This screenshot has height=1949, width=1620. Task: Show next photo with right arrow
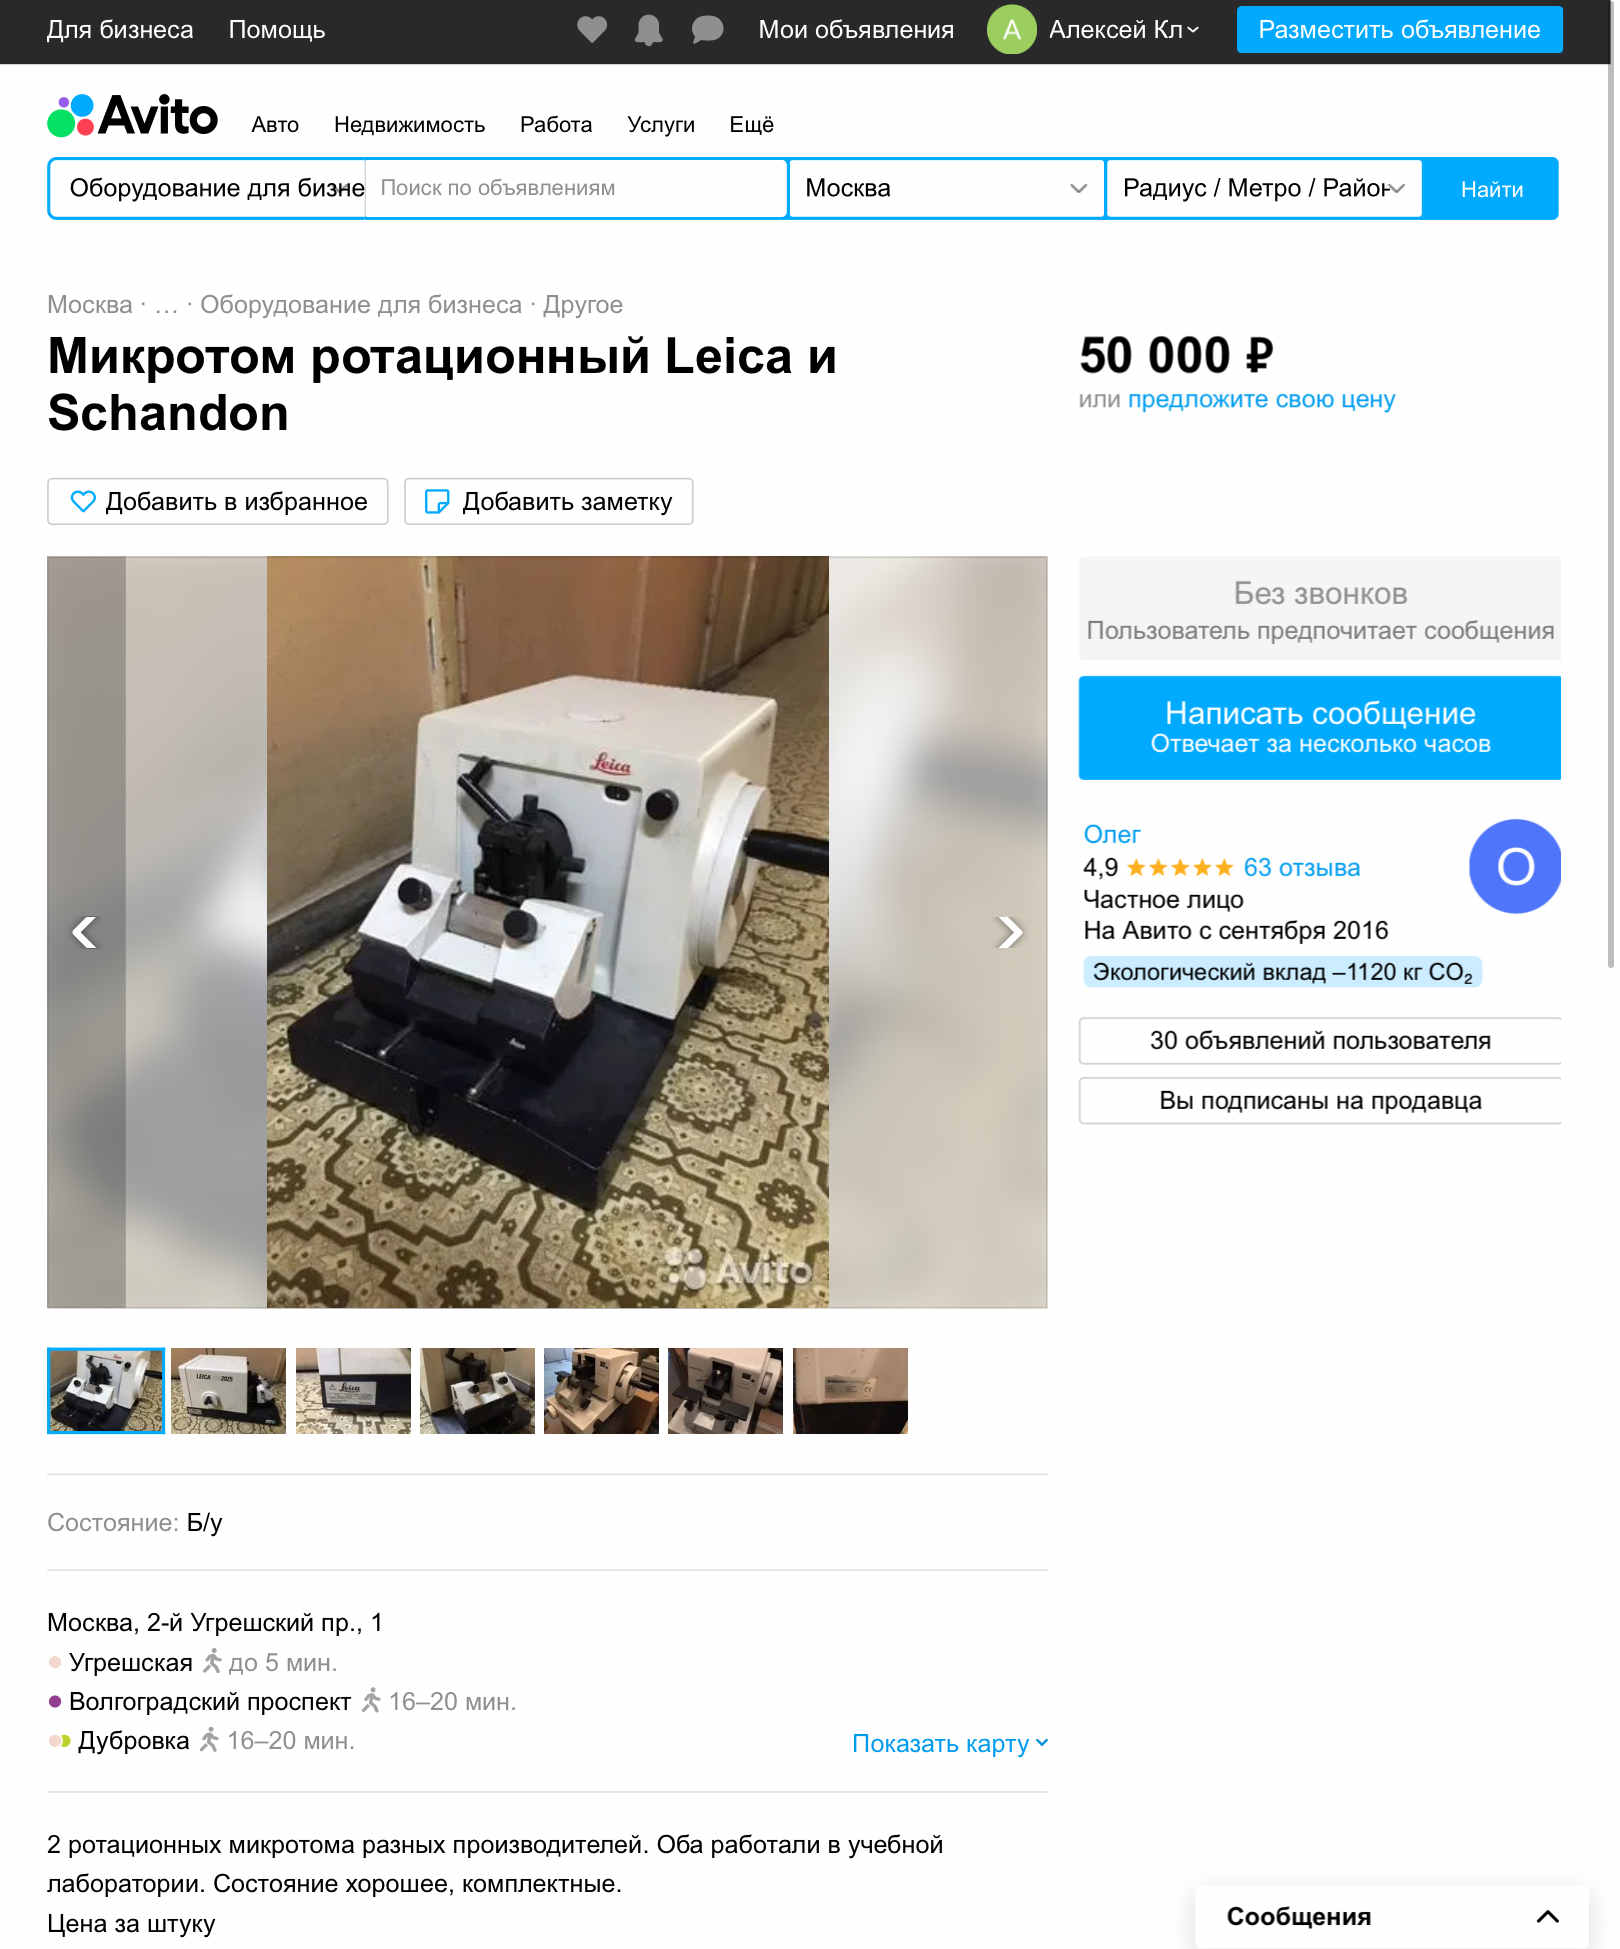tap(1011, 934)
